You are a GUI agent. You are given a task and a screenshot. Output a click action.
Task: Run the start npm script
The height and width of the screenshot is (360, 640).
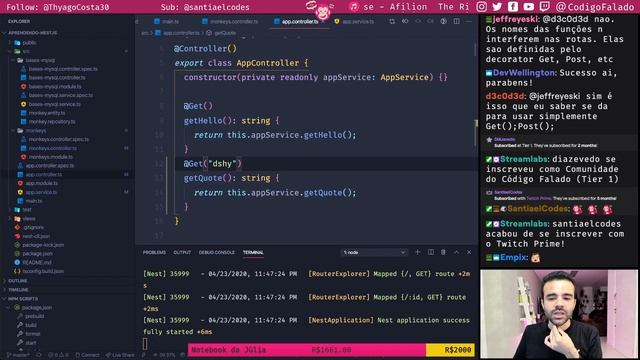pyautogui.click(x=31, y=343)
